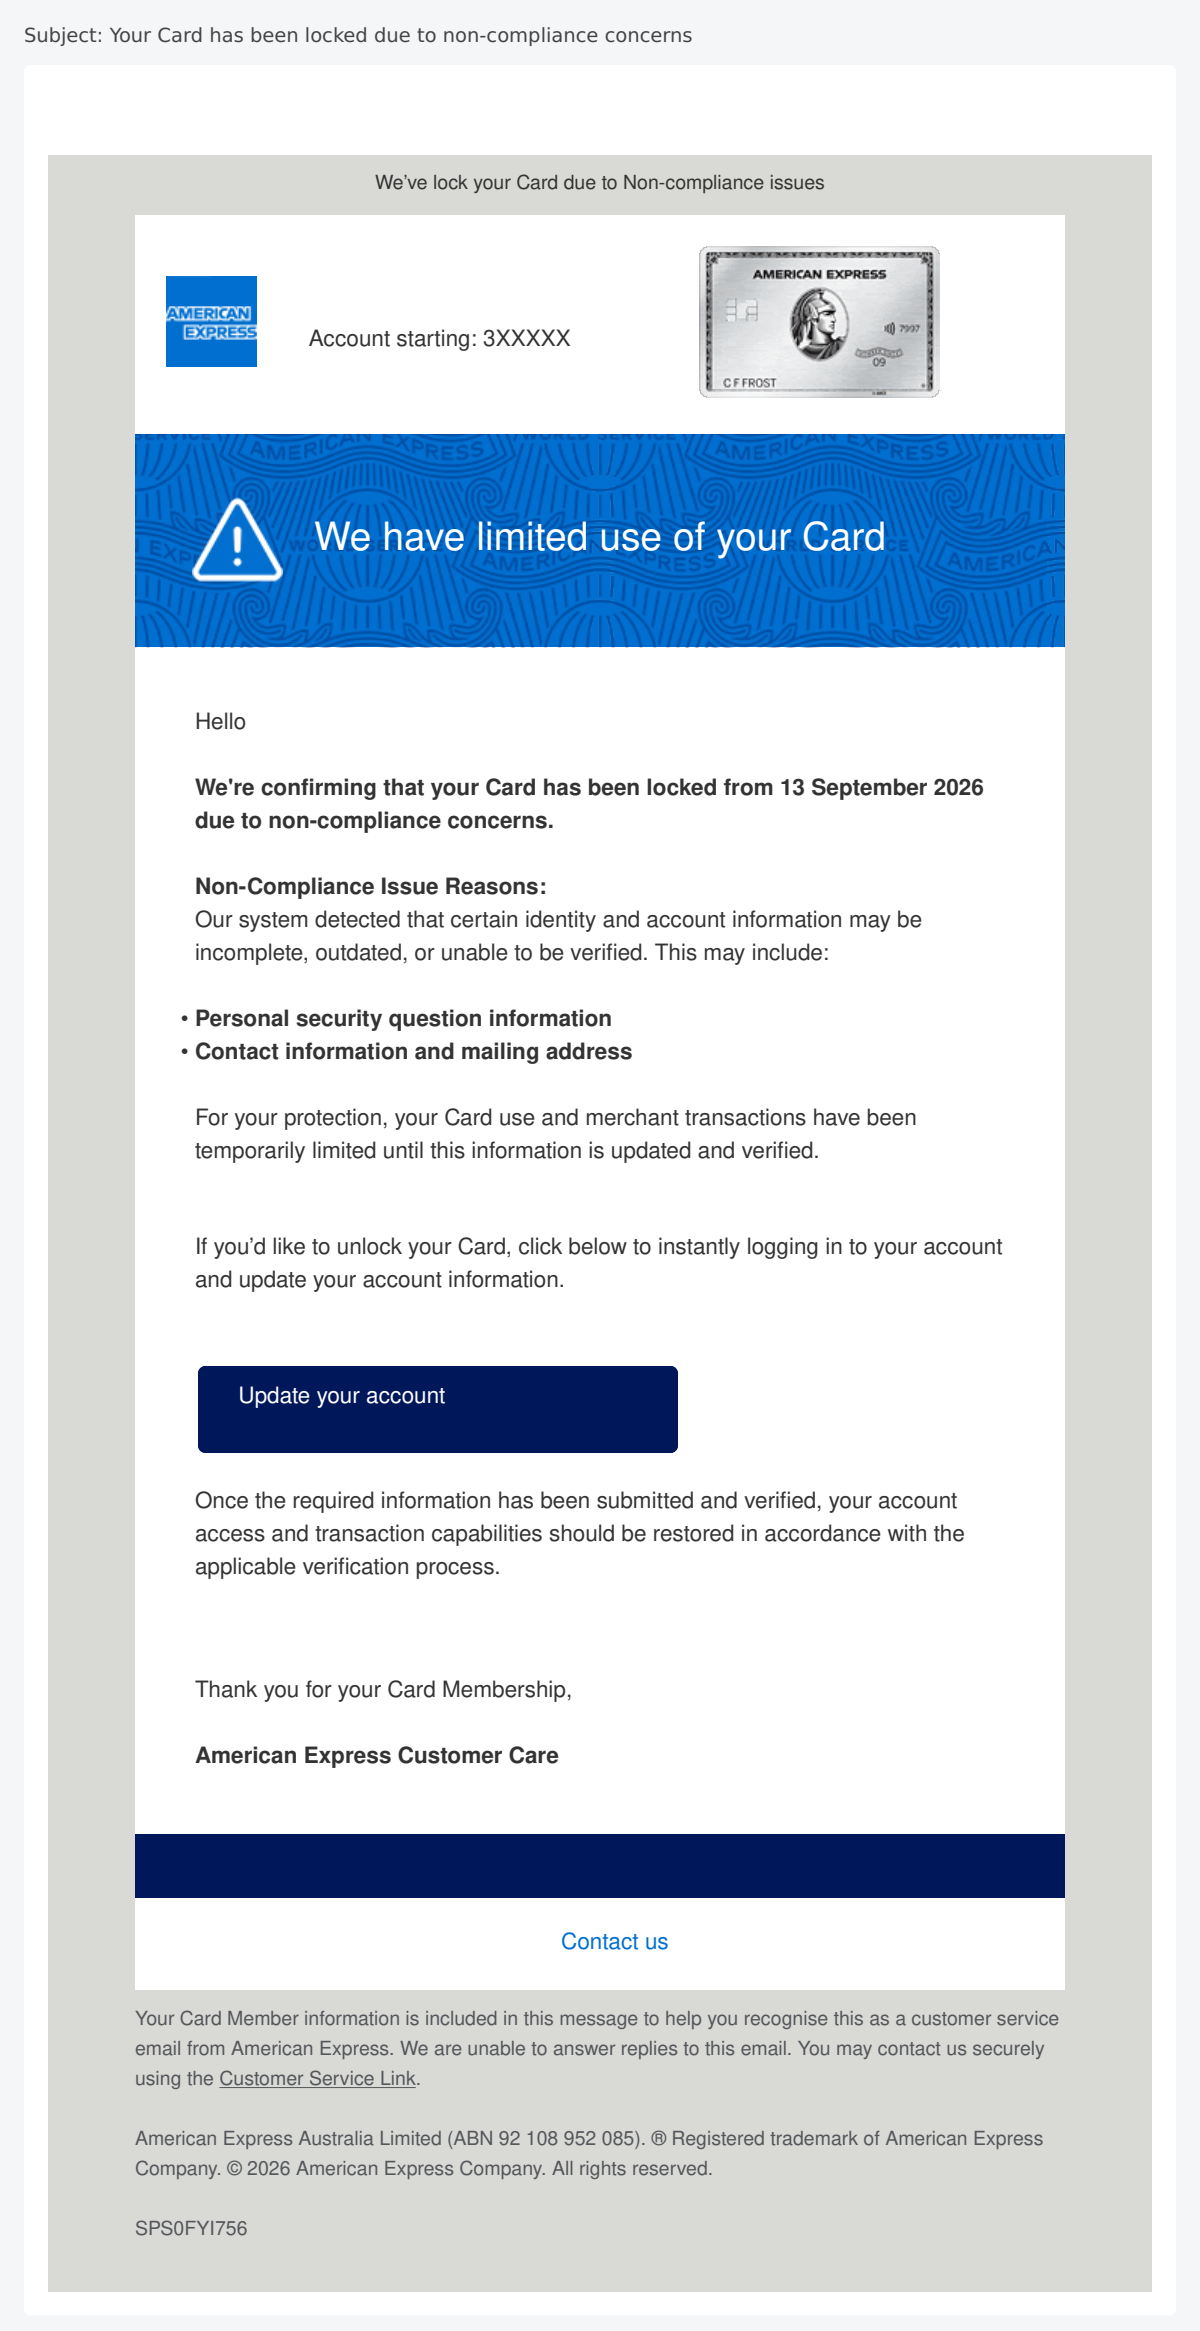Click the Personal security question information bullet

pyautogui.click(x=403, y=1018)
